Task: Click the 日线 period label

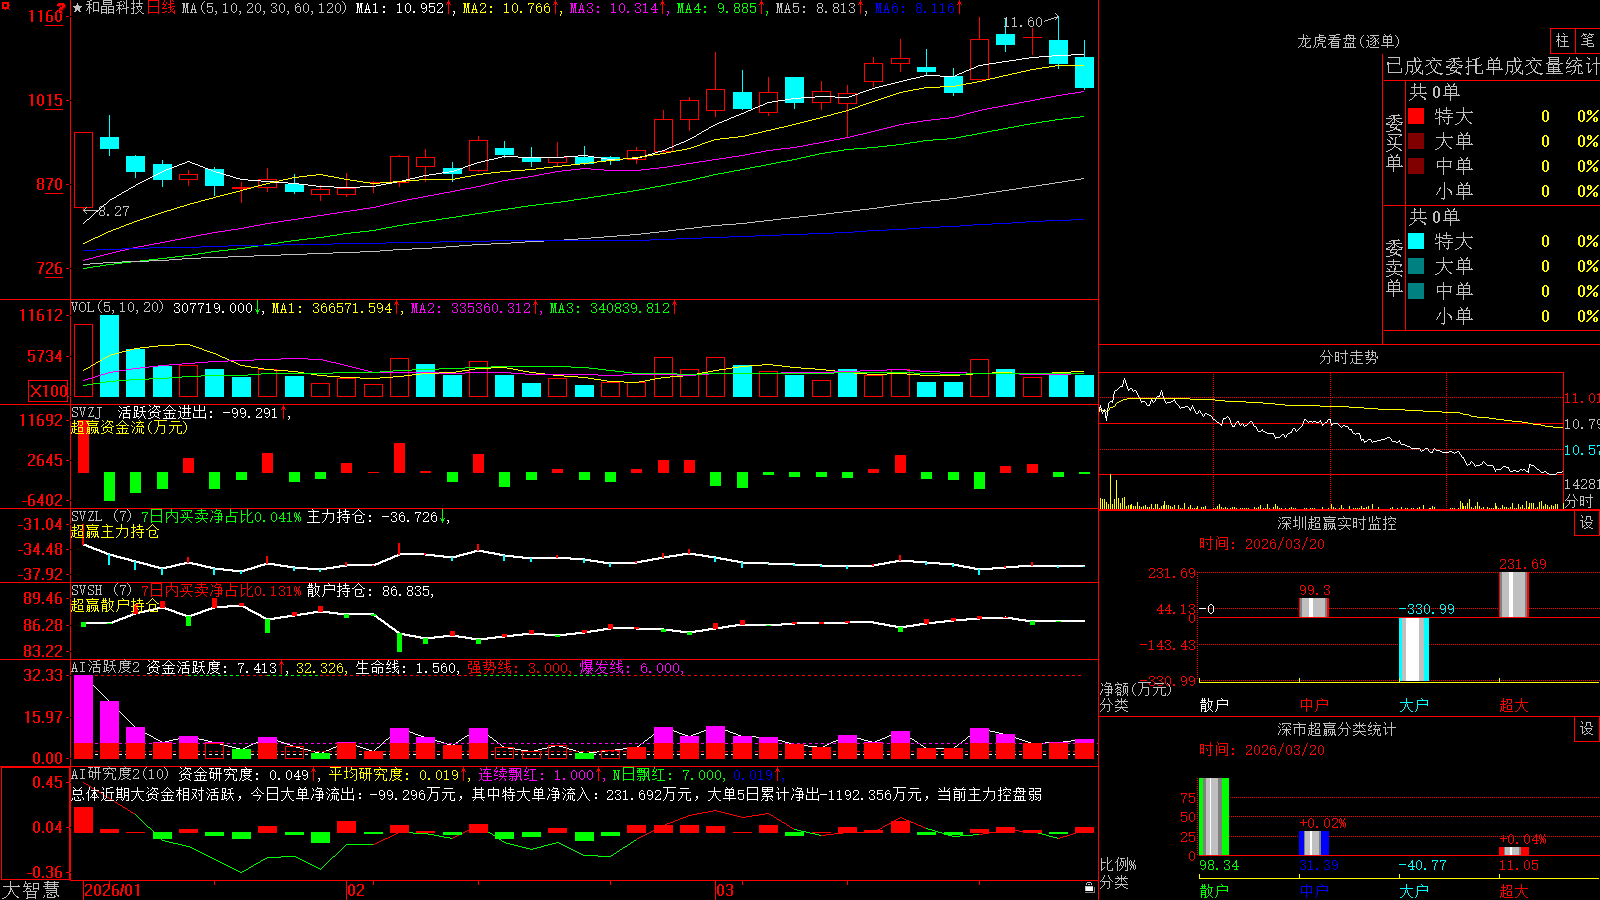Action: [x=162, y=8]
